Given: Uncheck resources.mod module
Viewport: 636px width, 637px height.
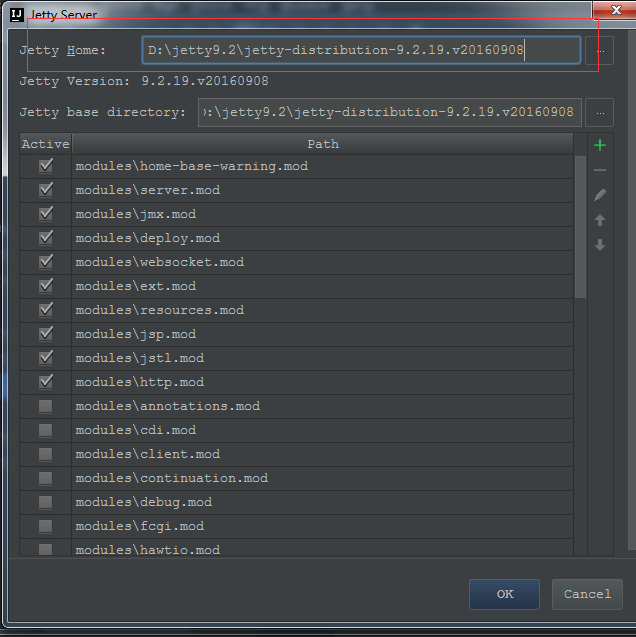Looking at the screenshot, I should pos(45,310).
